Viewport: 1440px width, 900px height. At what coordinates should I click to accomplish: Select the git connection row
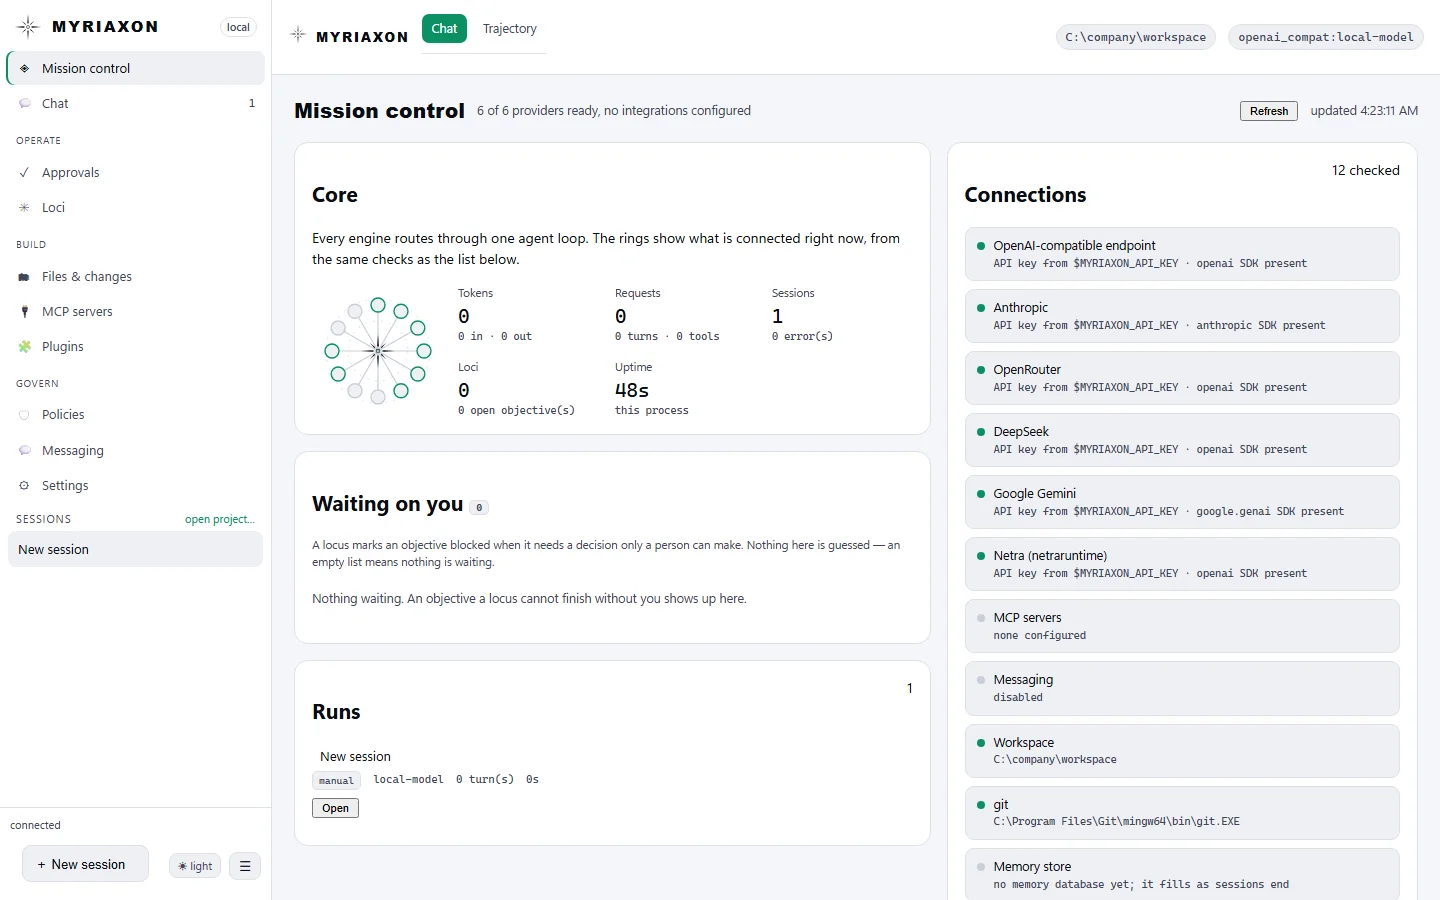(x=1182, y=813)
